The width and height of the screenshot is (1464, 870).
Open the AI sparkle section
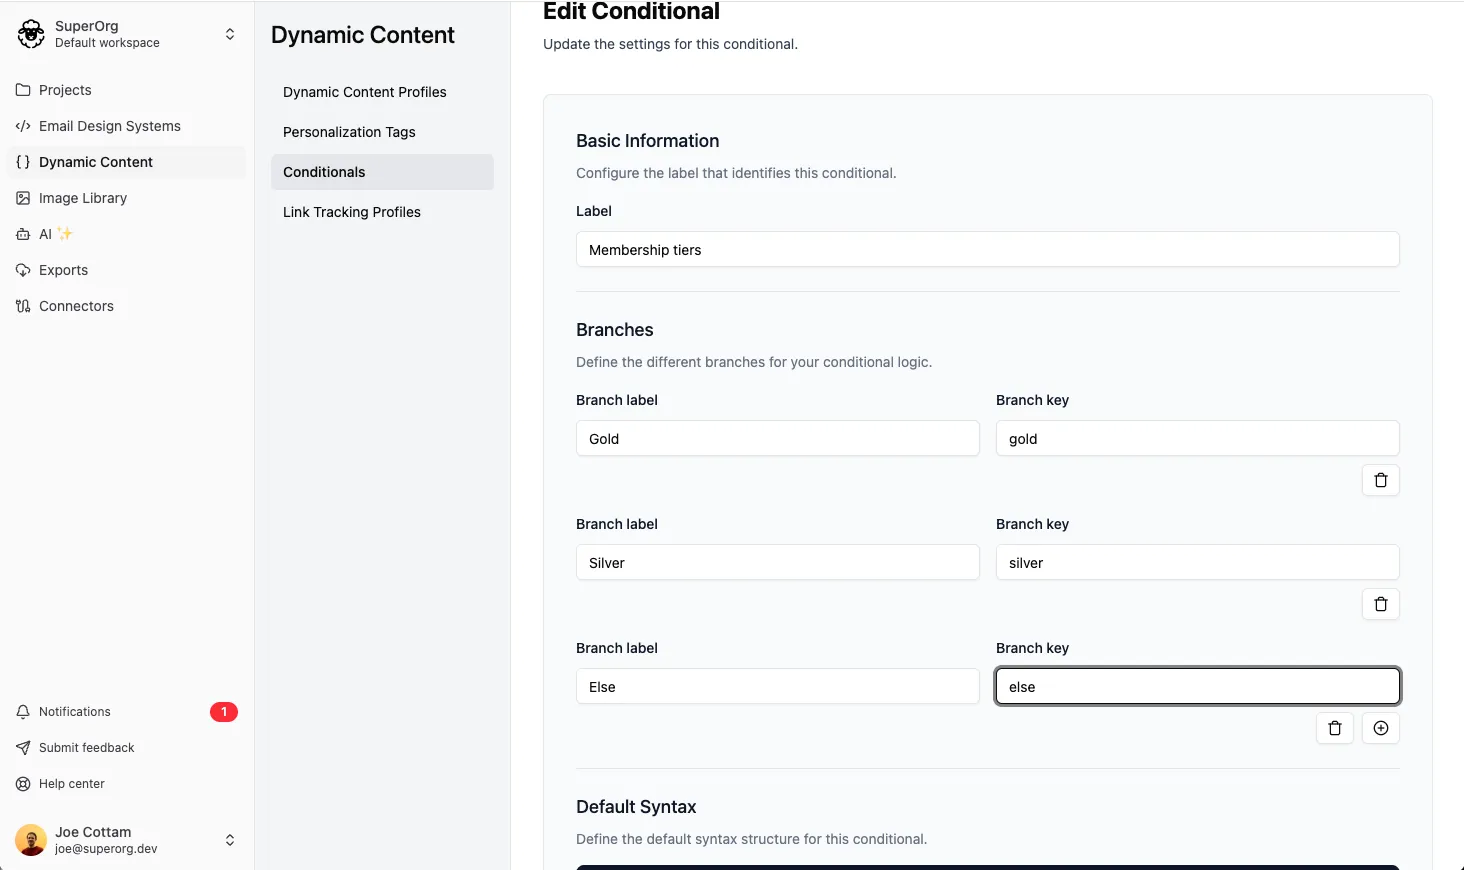(46, 234)
